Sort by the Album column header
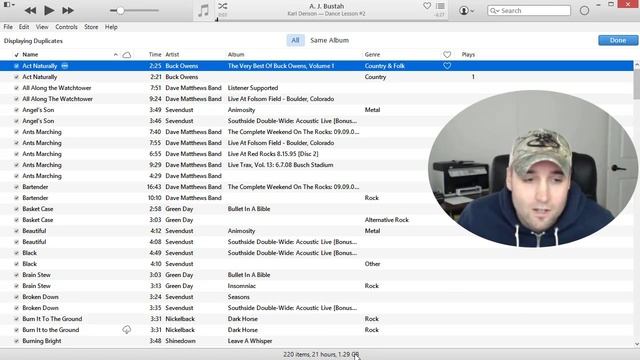 click(x=236, y=55)
